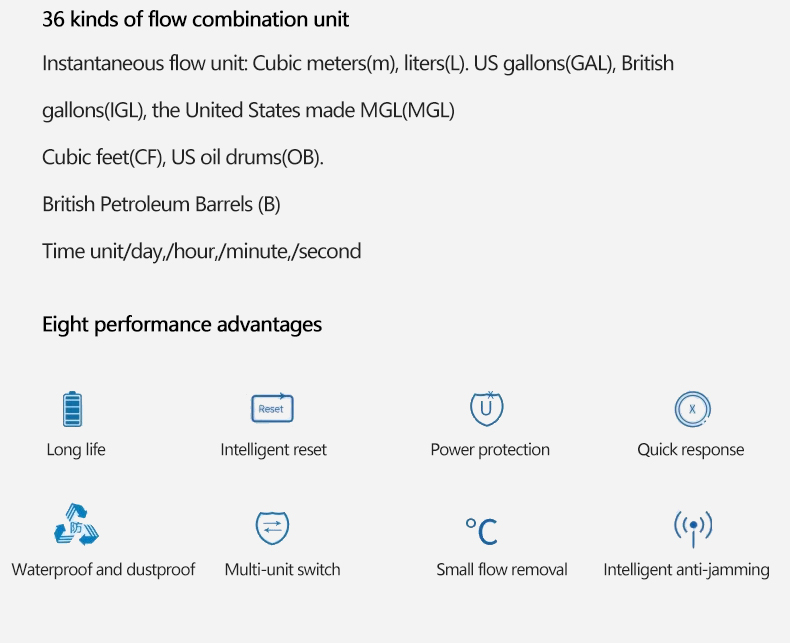Select the Quick response circular icon
The height and width of the screenshot is (643, 790).
(x=693, y=409)
